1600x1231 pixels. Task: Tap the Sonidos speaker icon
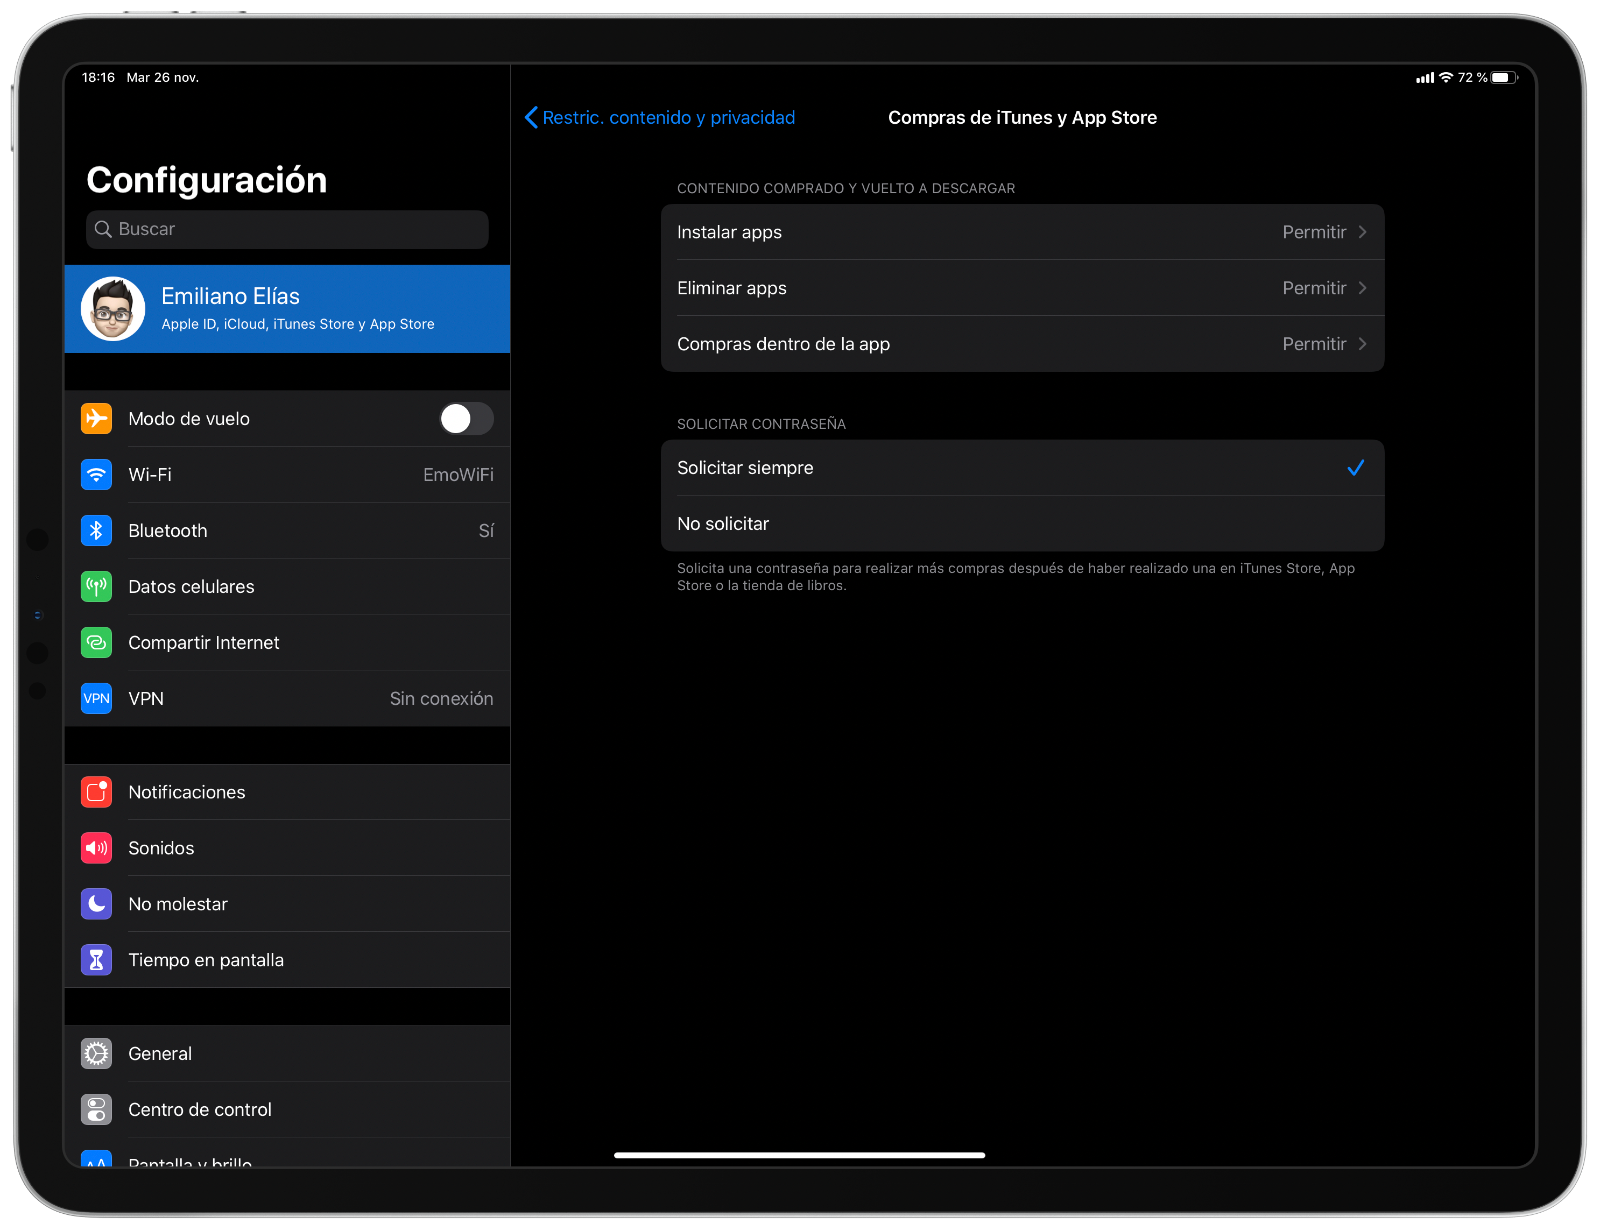click(x=96, y=848)
